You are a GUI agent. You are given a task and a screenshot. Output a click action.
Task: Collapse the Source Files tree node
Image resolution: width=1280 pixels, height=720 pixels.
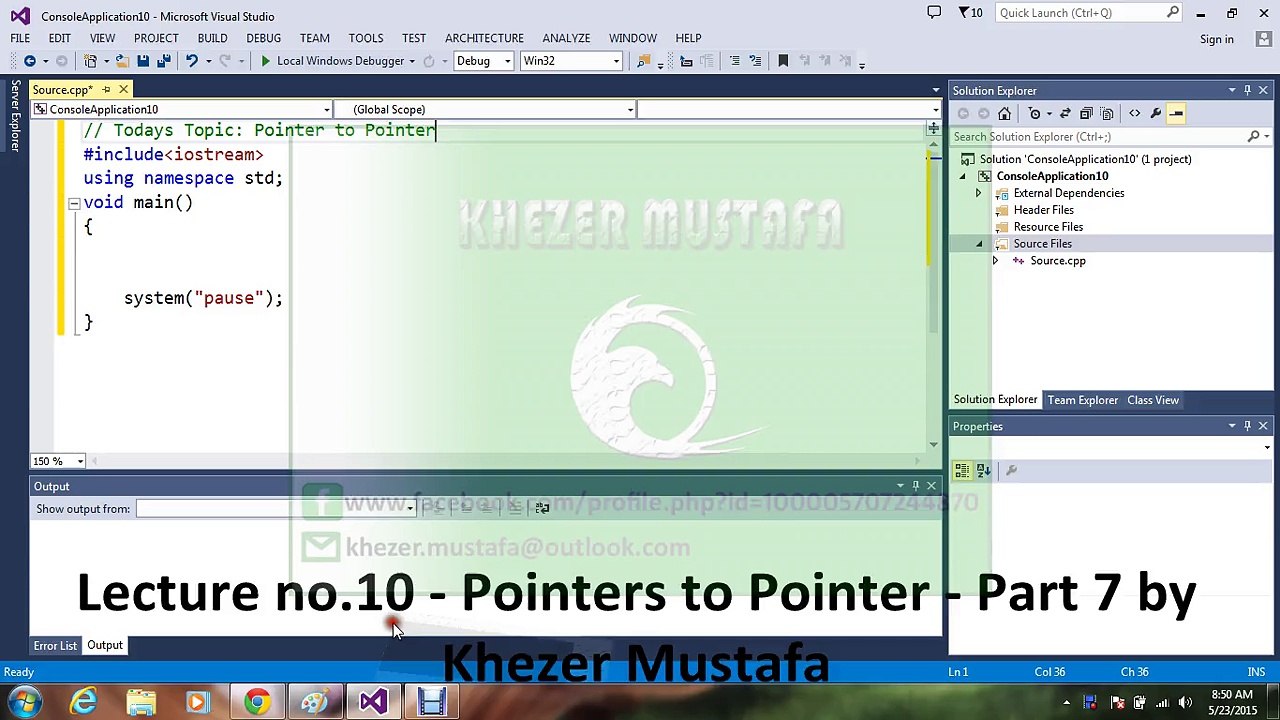[979, 244]
